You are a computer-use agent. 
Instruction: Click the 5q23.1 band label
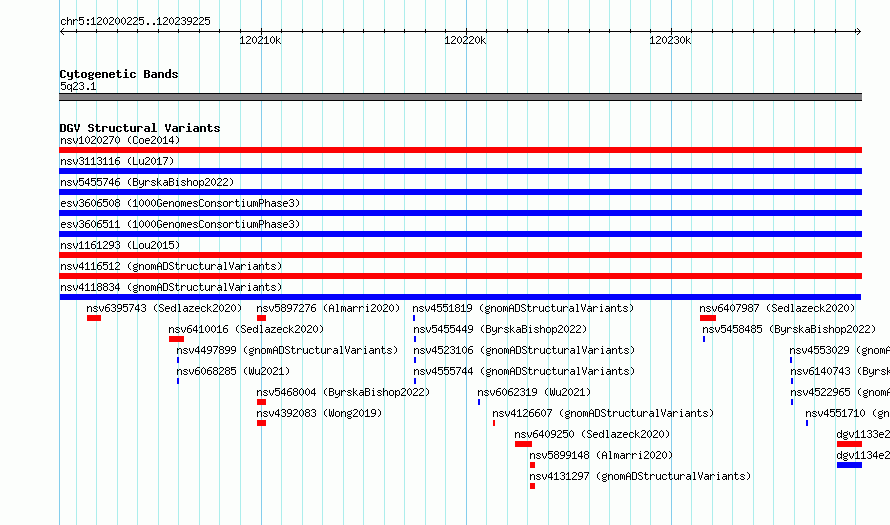[x=78, y=86]
